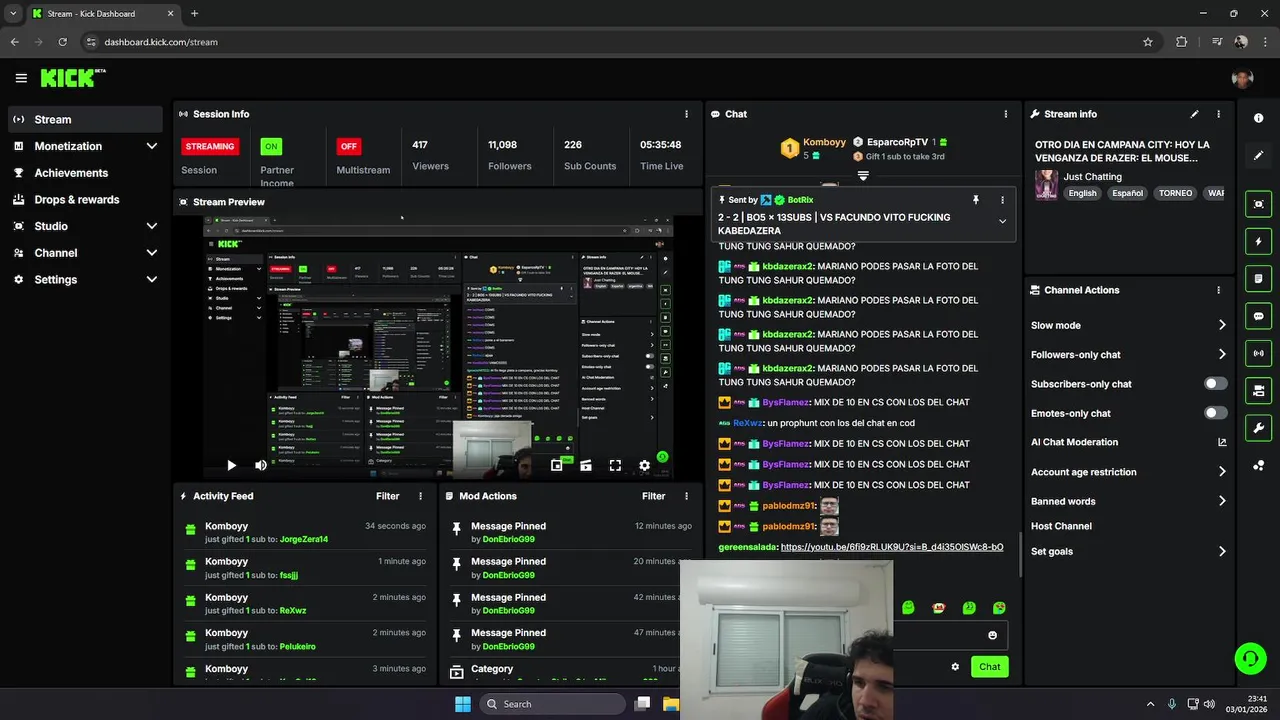Open Banned words options arrow
The width and height of the screenshot is (1280, 720).
tap(1222, 501)
